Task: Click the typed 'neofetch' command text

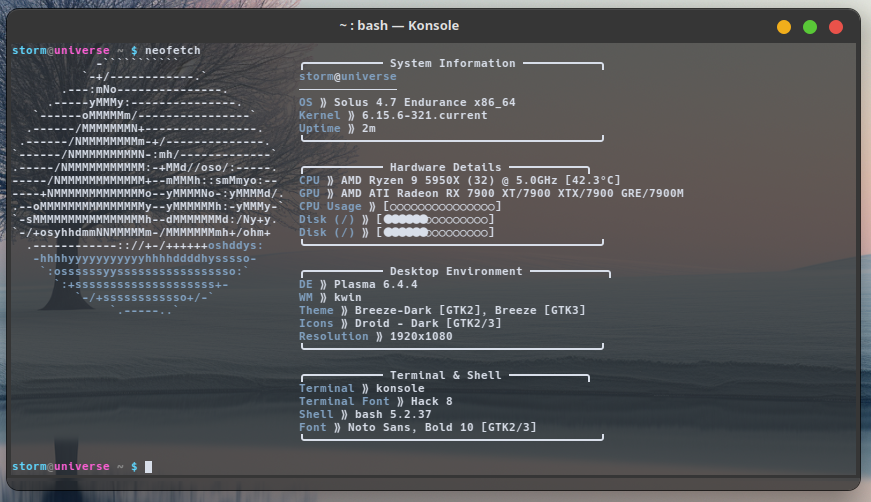Action: (x=173, y=50)
